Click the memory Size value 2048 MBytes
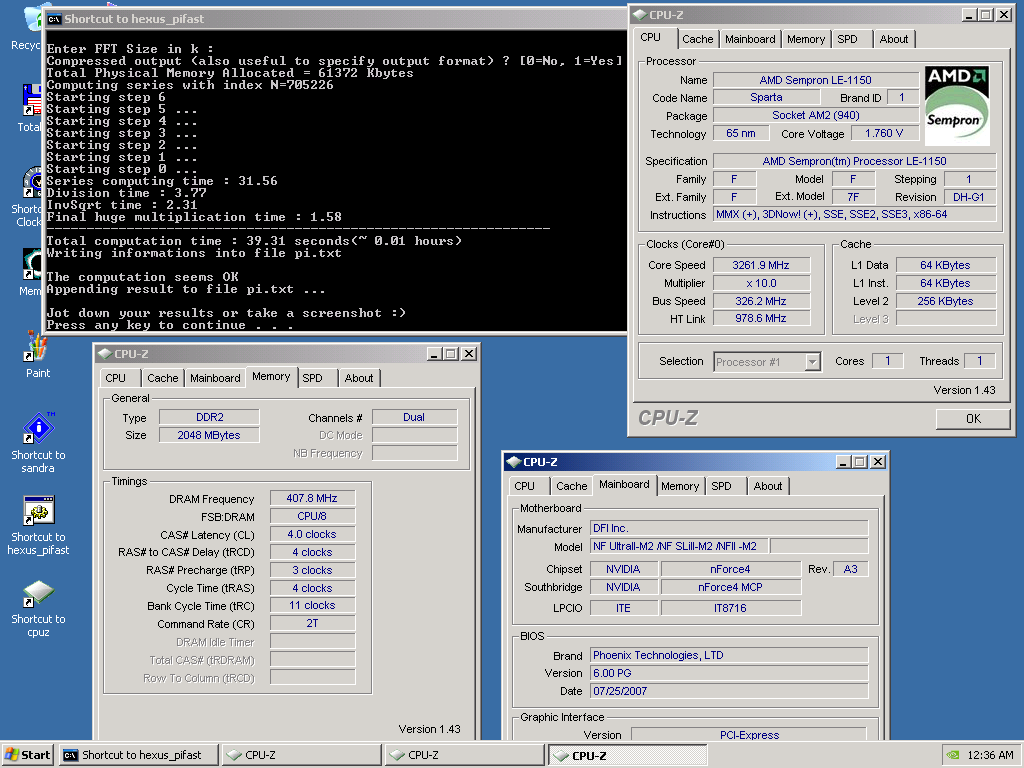Viewport: 1024px width, 768px height. [x=210, y=435]
